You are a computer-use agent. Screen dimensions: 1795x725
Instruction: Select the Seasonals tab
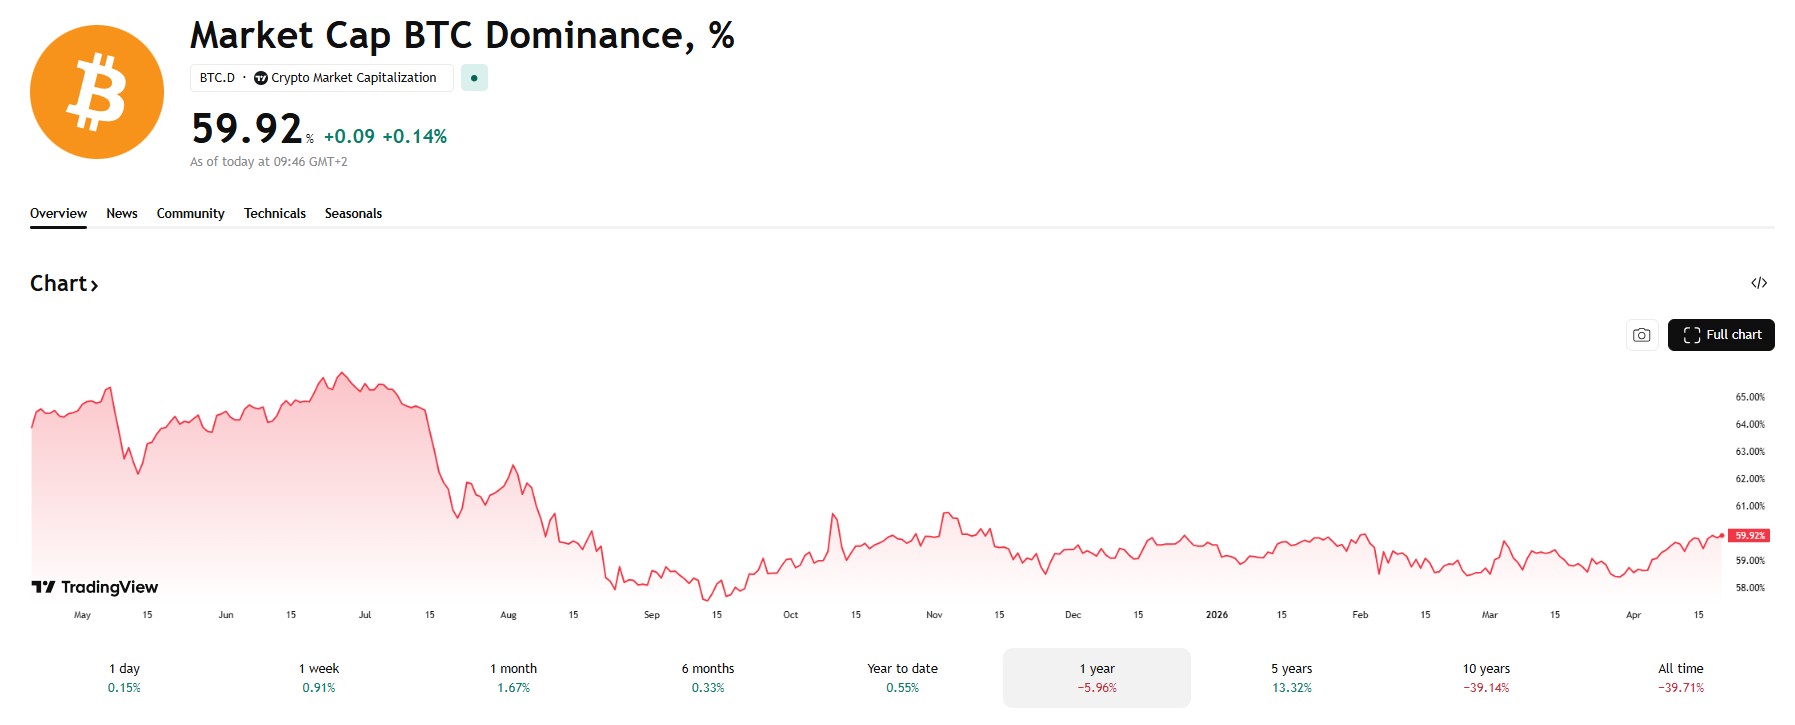353,213
